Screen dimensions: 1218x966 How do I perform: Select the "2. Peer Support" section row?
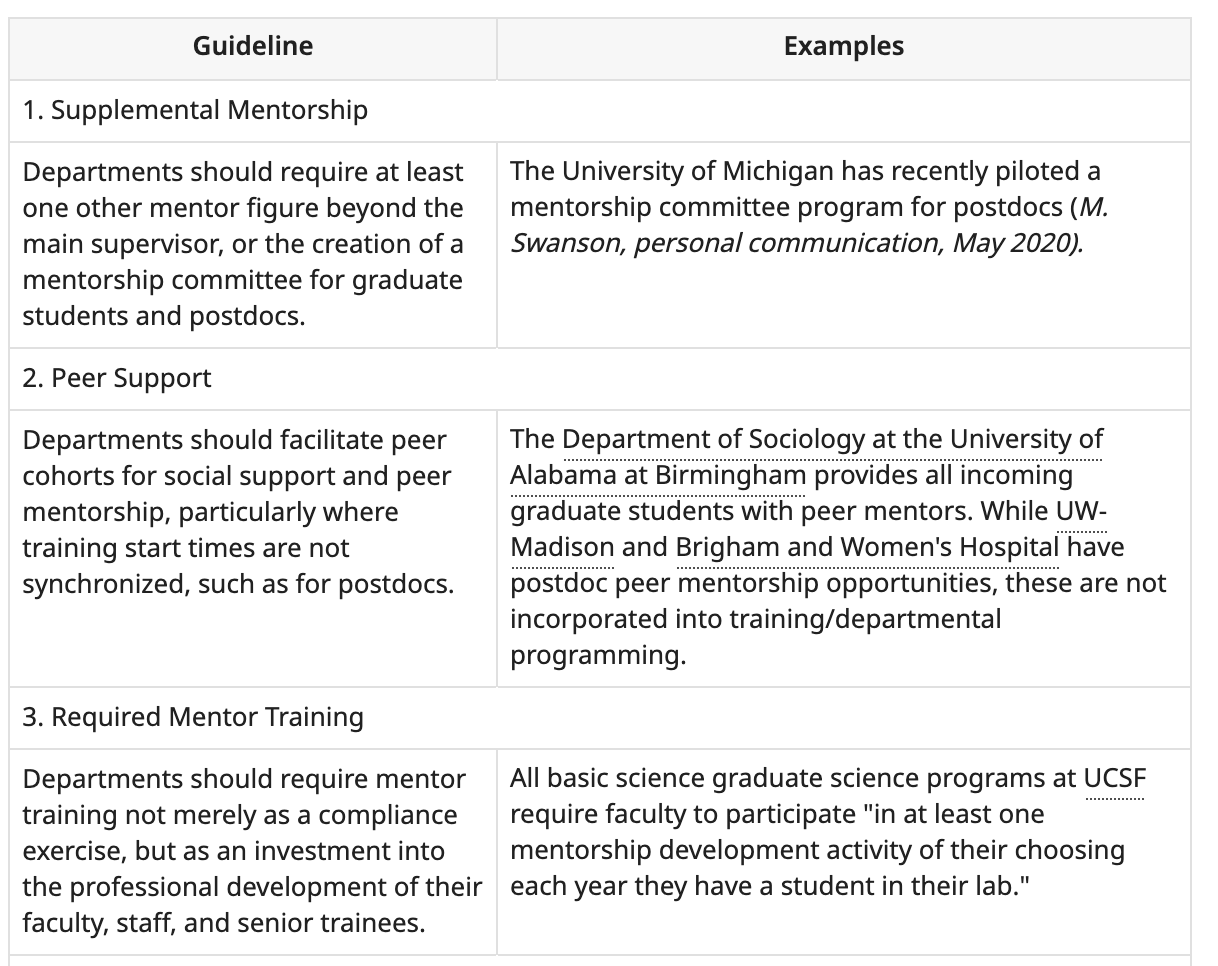point(117,378)
